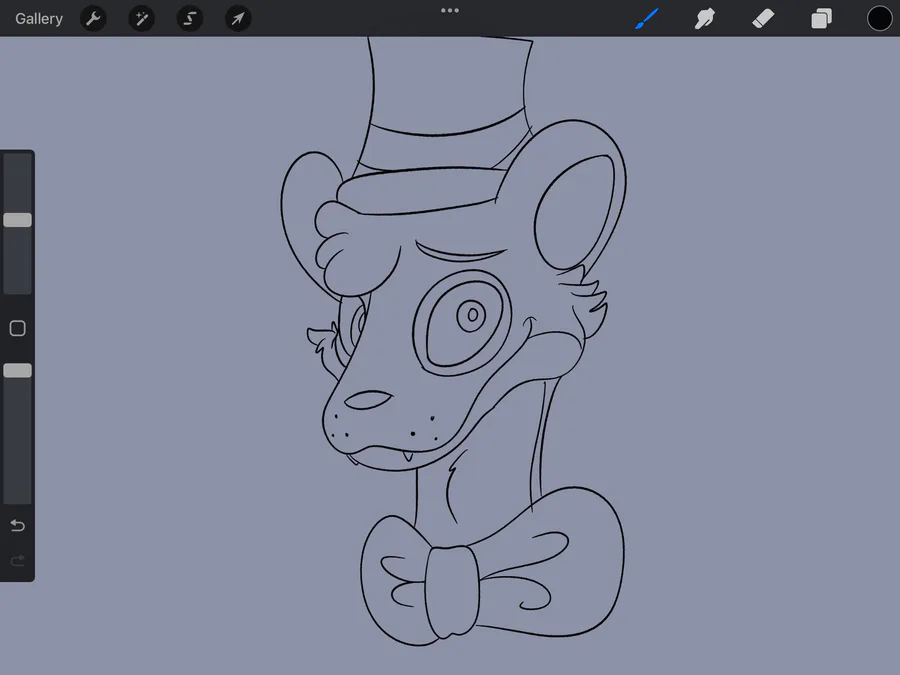900x675 pixels.
Task: Click the brush size slider handle
Action: click(x=18, y=220)
